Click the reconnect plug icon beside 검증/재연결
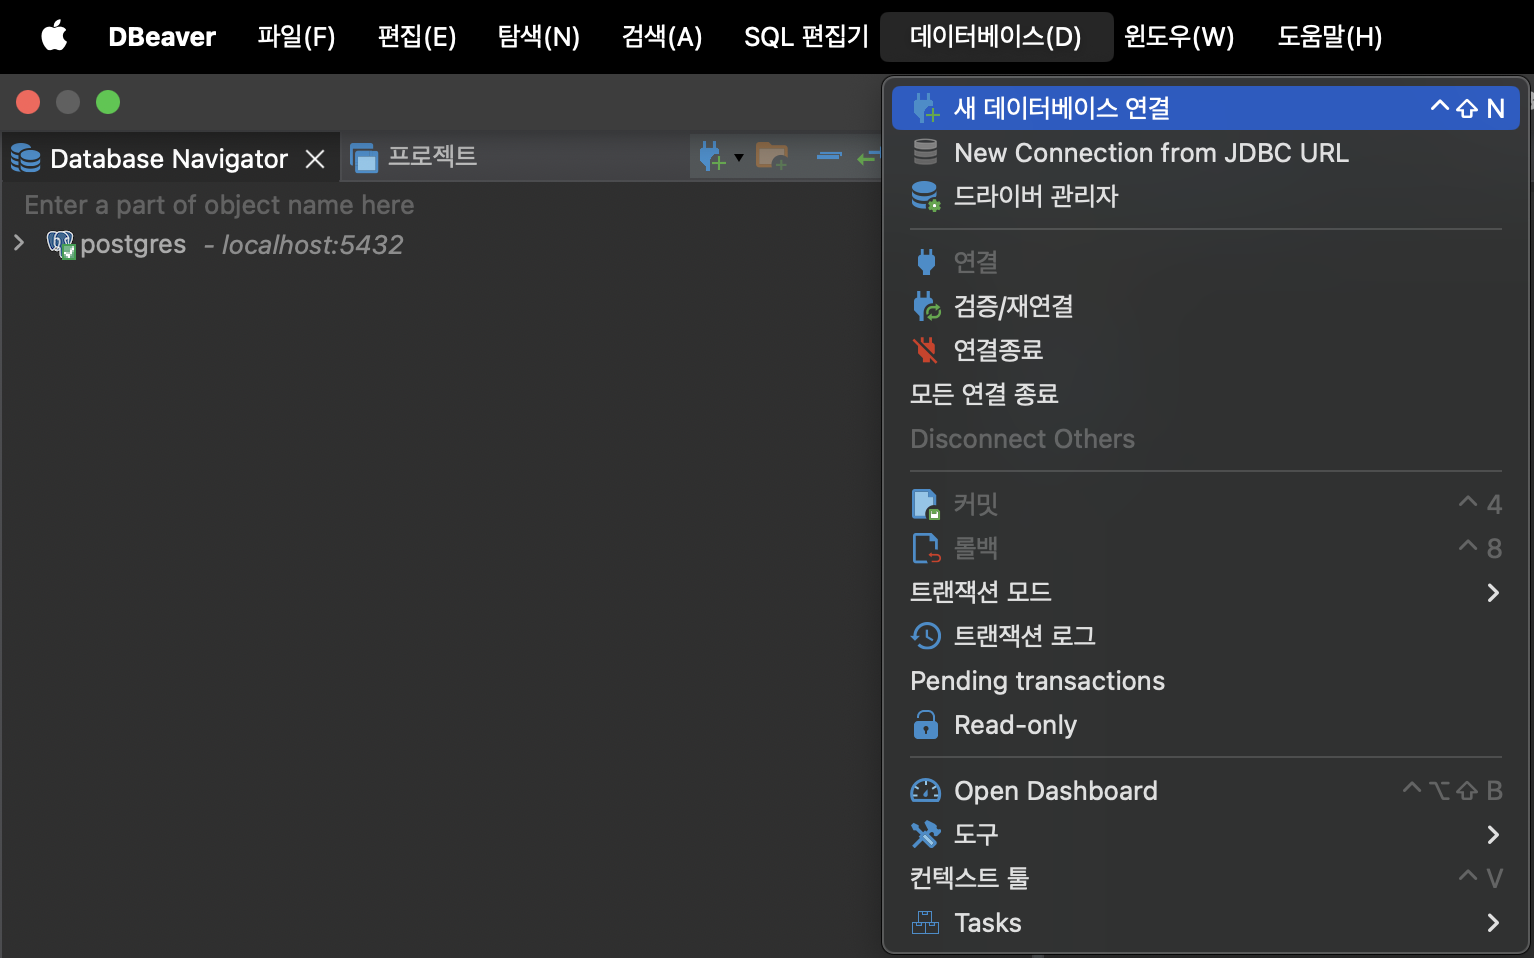The width and height of the screenshot is (1534, 958). pos(926,306)
